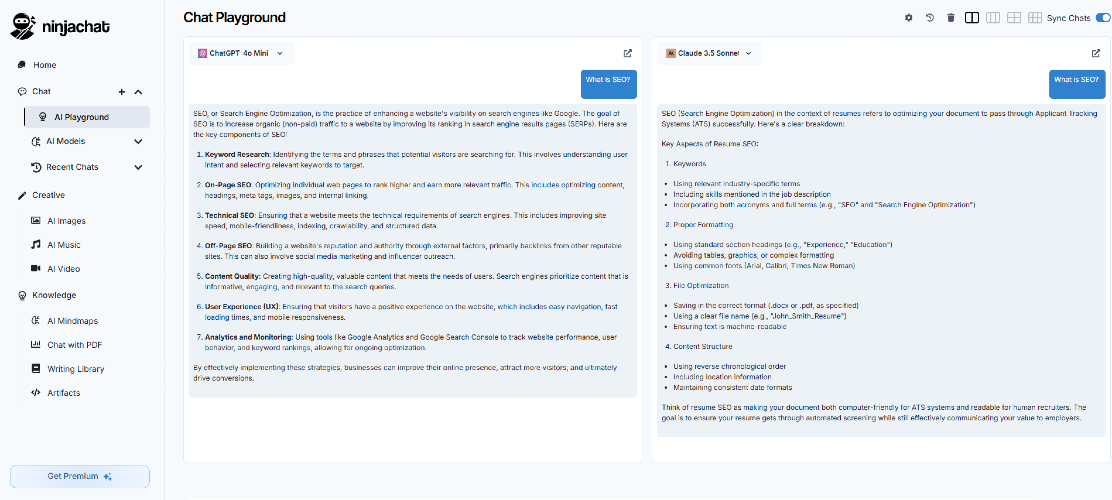Click the ninjachat logo
The width and height of the screenshot is (1112, 500).
pyautogui.click(x=60, y=26)
